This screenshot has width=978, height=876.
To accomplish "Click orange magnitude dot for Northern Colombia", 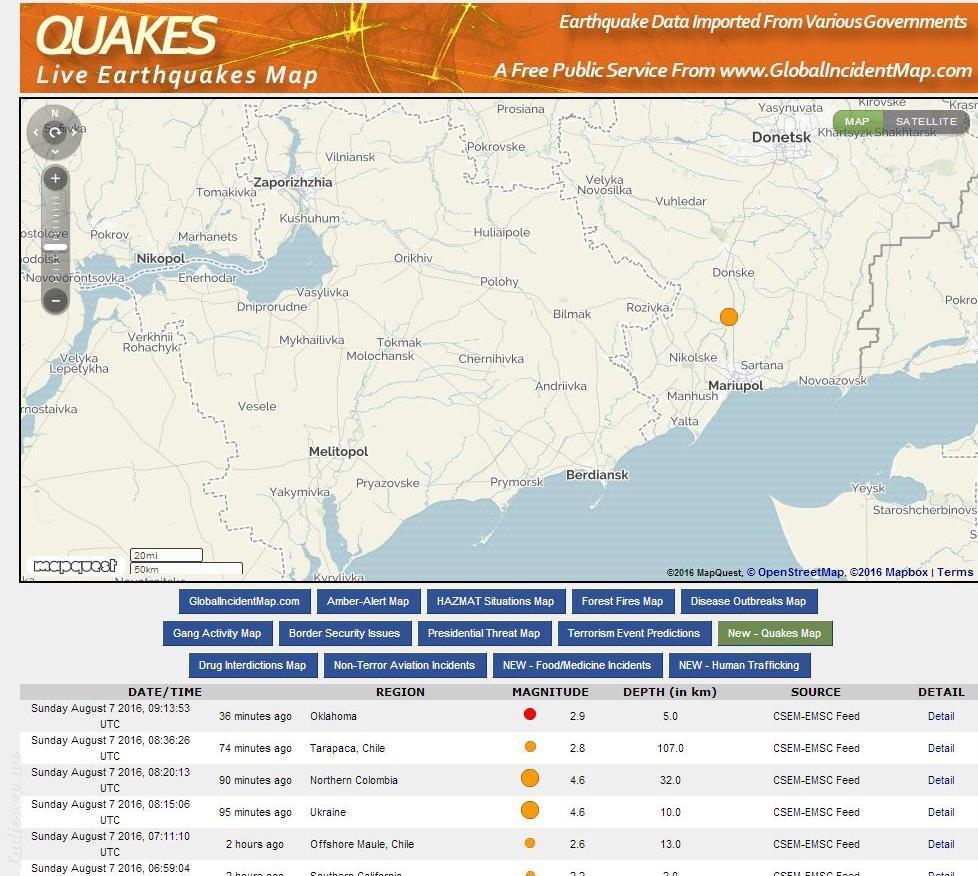I will pos(530,779).
